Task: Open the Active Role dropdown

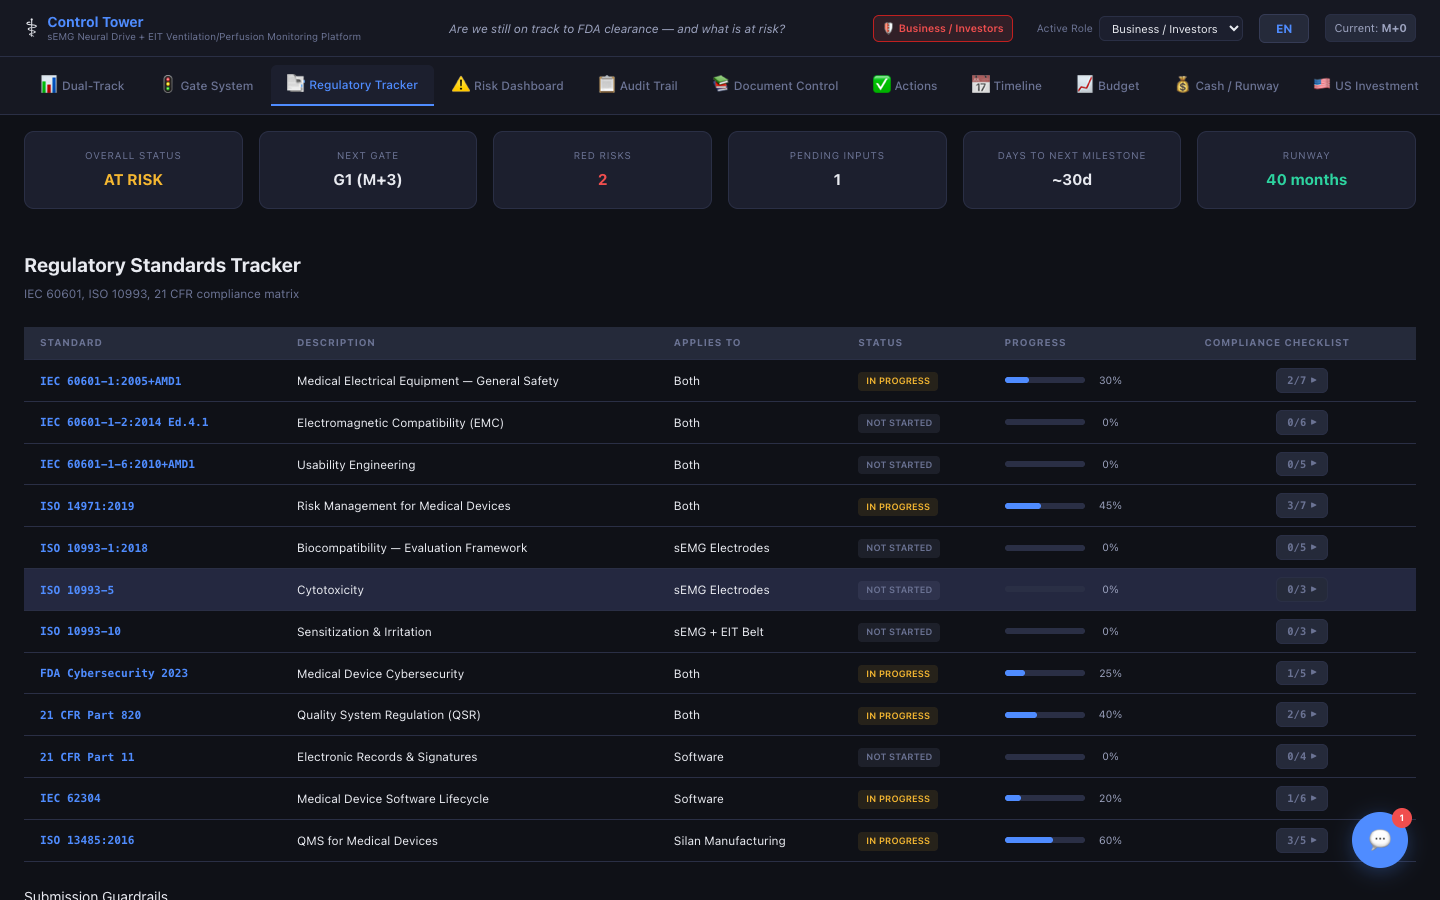Action: click(x=1170, y=29)
